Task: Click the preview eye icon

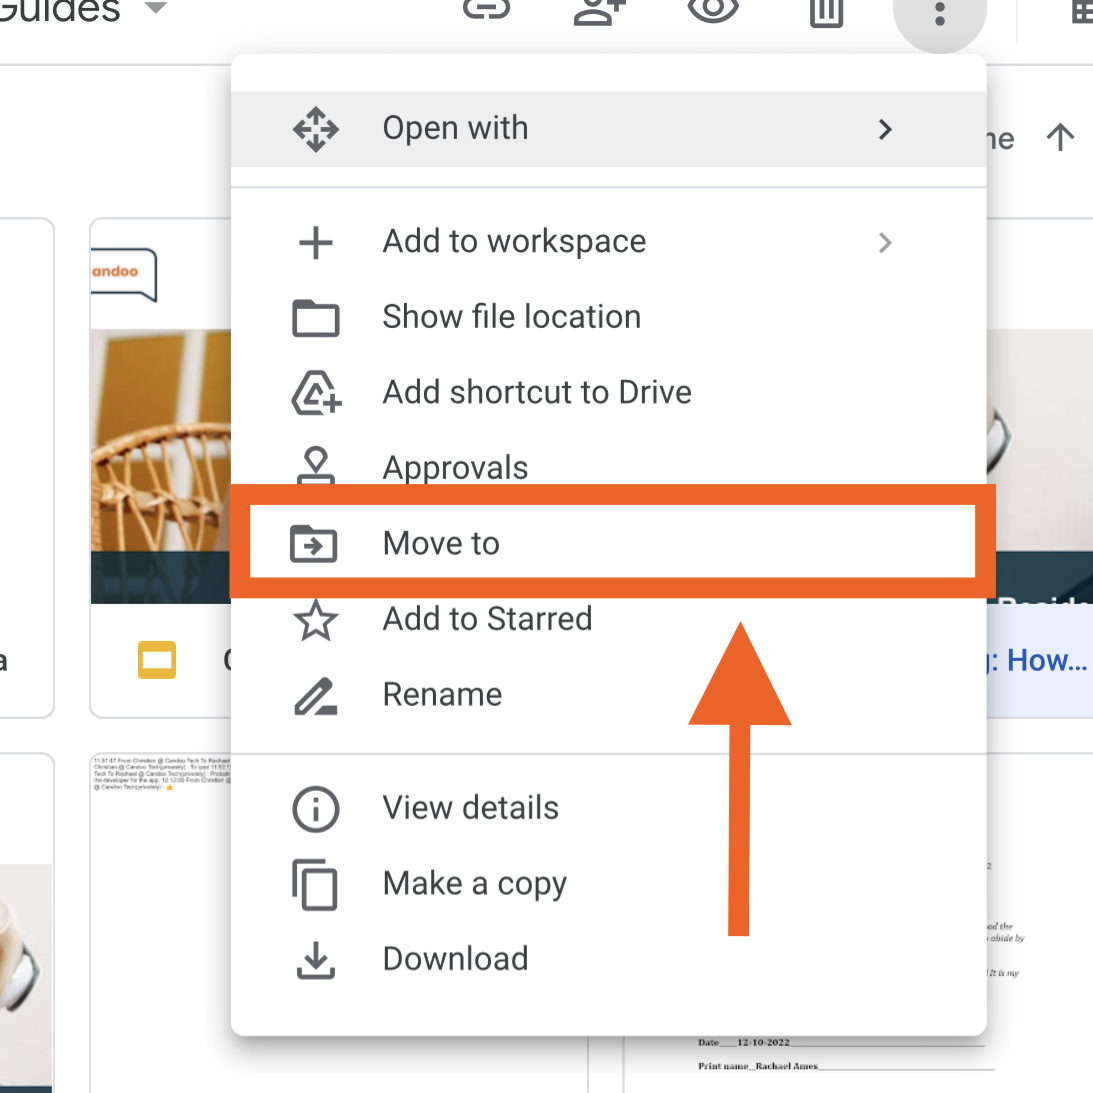Action: click(x=712, y=10)
